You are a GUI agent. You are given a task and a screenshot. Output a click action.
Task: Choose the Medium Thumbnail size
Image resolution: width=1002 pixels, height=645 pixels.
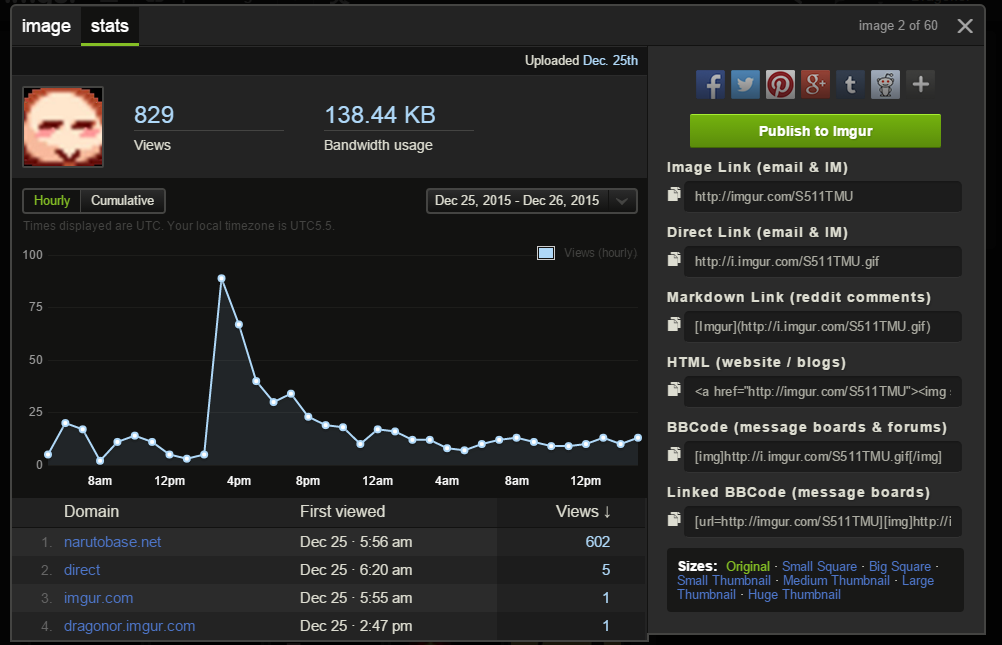tap(836, 580)
